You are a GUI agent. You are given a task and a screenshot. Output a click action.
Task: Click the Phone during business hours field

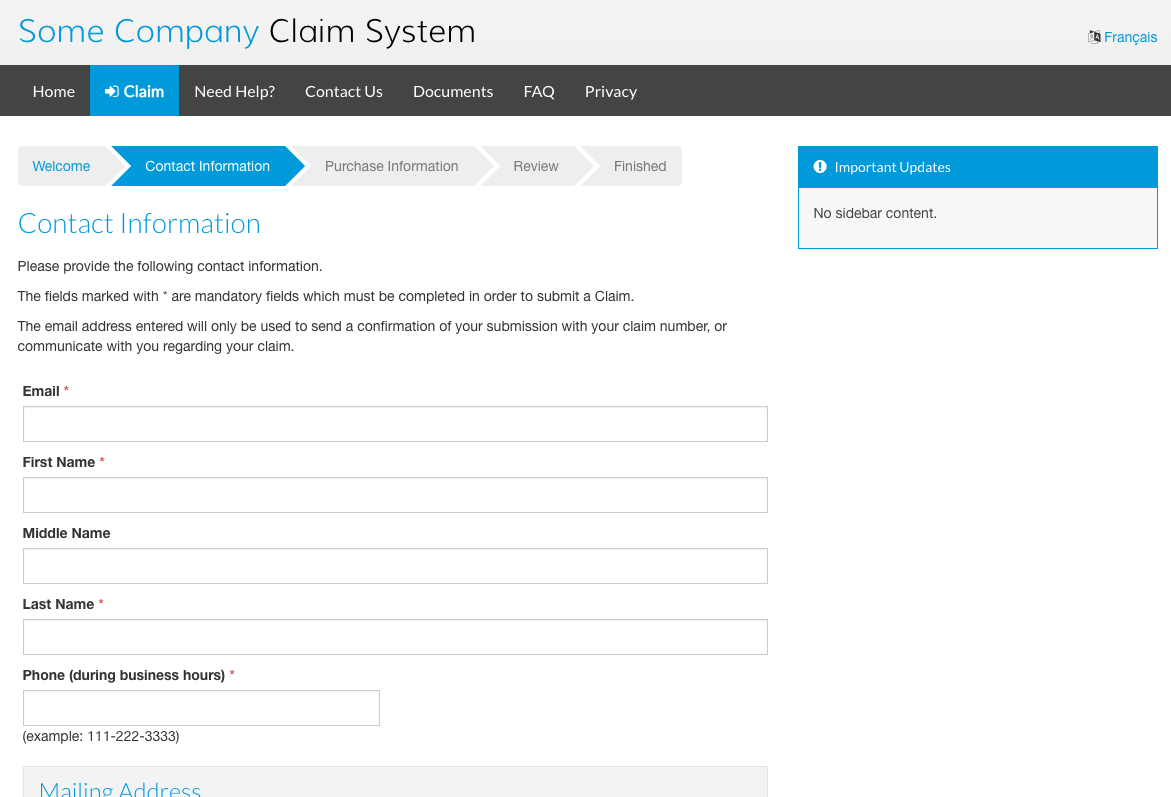(200, 707)
